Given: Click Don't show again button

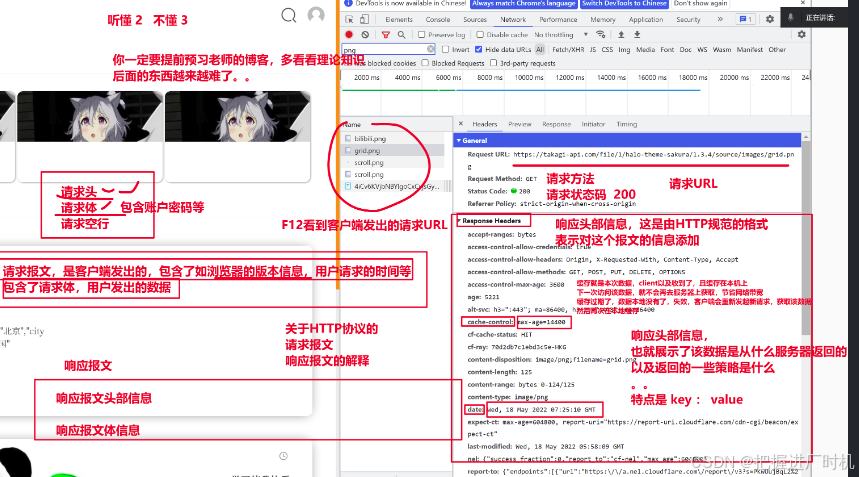Looking at the screenshot, I should click(701, 3).
